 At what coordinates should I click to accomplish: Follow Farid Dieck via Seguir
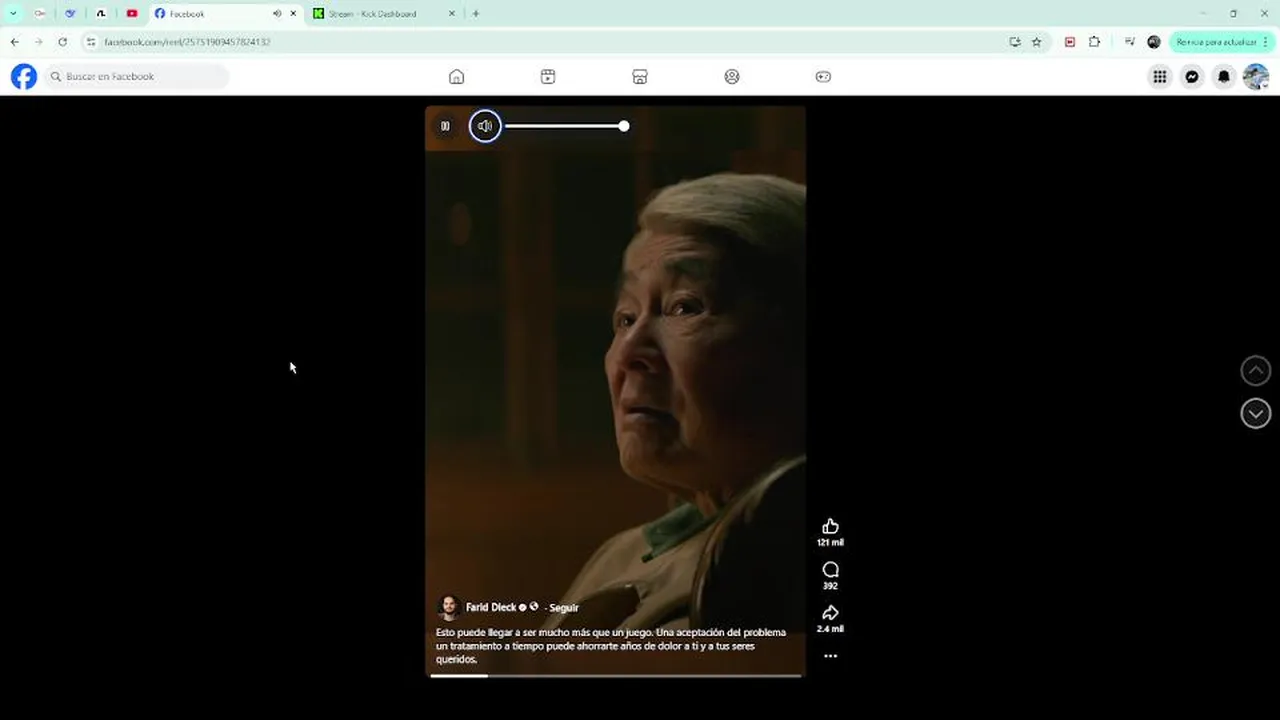(563, 608)
